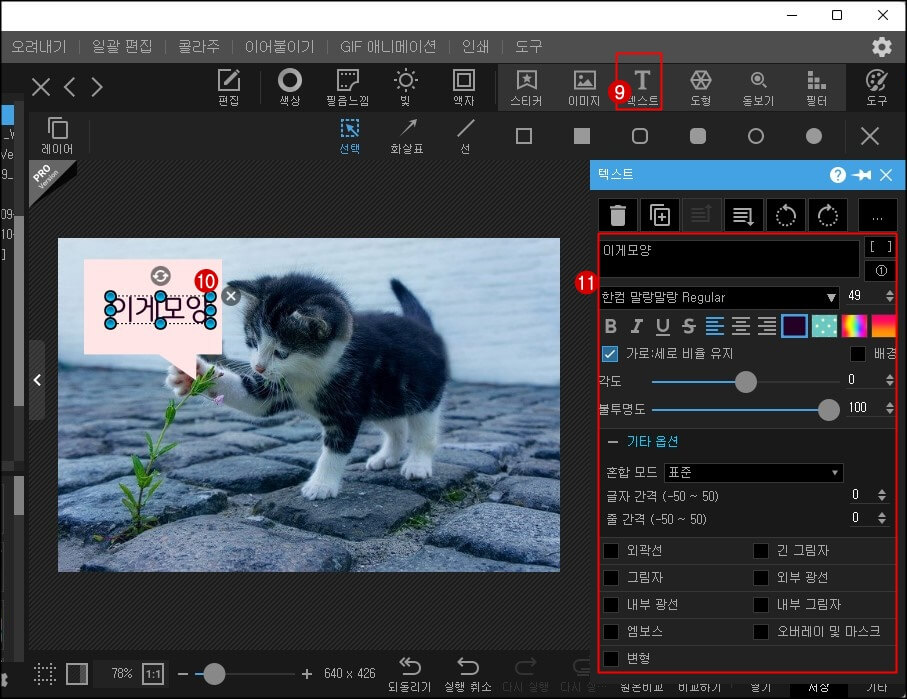Open the 필름느낌 film effect tool
This screenshot has height=699, width=907.
[x=348, y=87]
